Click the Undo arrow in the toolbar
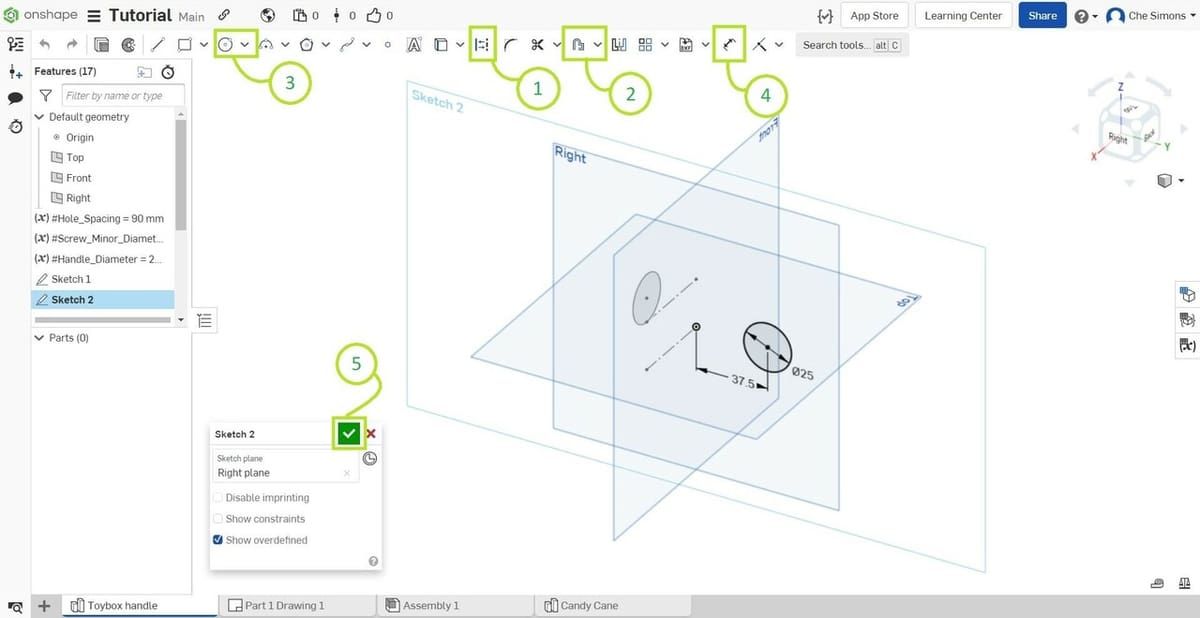The height and width of the screenshot is (618, 1200). point(44,44)
